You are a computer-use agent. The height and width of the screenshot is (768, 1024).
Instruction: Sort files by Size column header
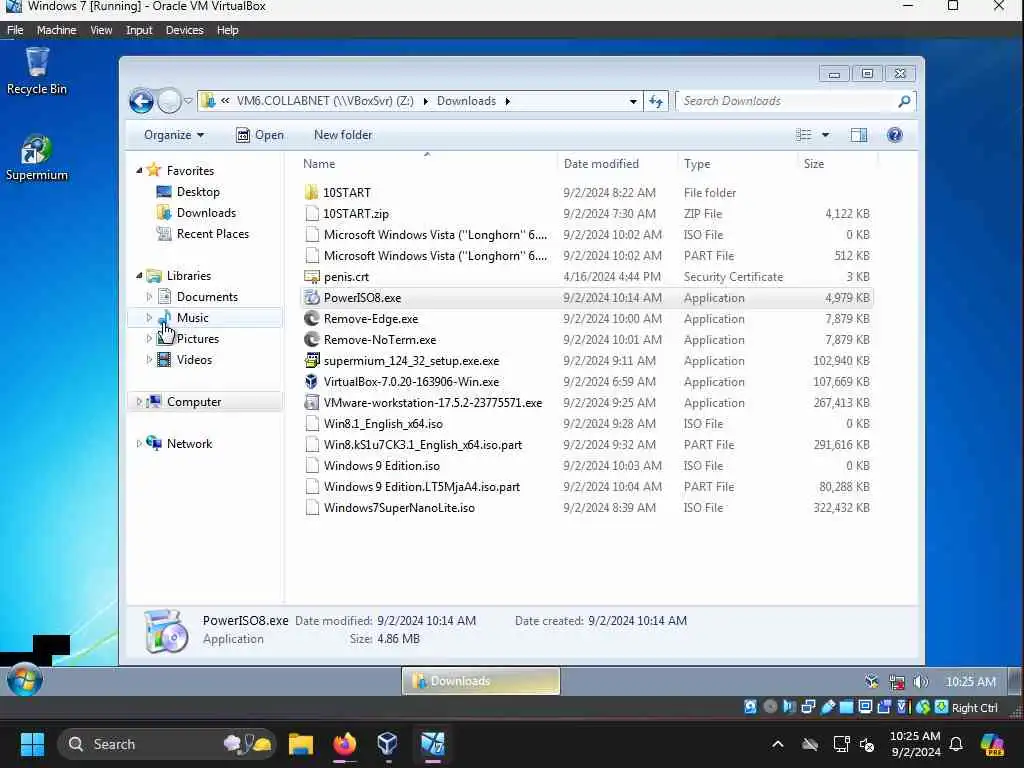(x=837, y=164)
